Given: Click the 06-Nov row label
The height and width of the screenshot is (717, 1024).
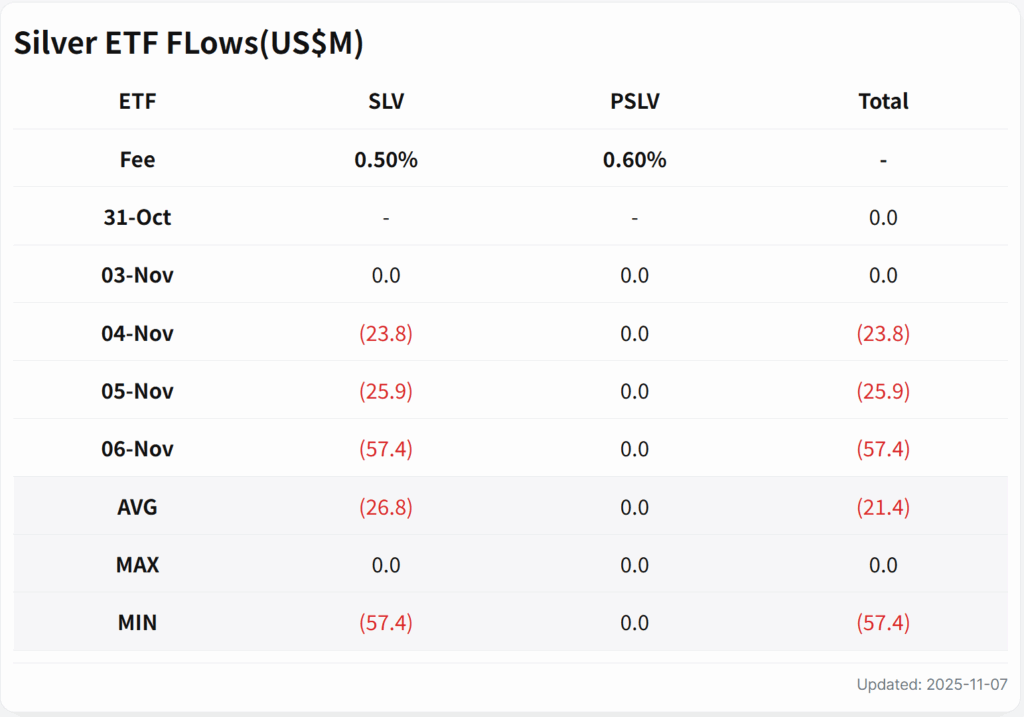Looking at the screenshot, I should pos(137,449).
